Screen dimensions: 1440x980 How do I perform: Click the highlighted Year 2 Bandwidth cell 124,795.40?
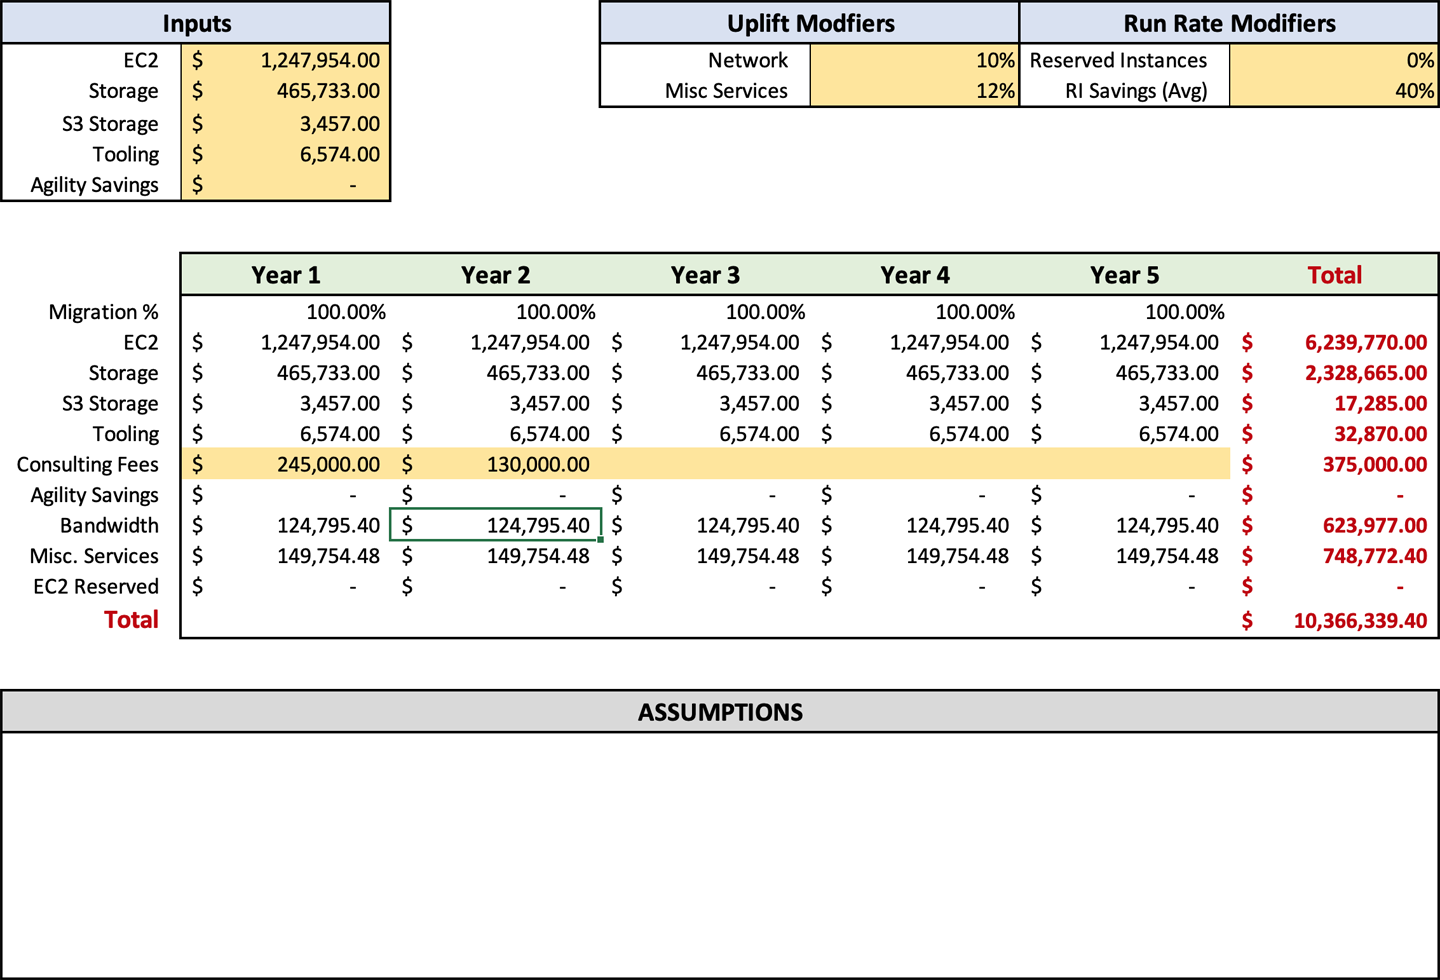[496, 525]
